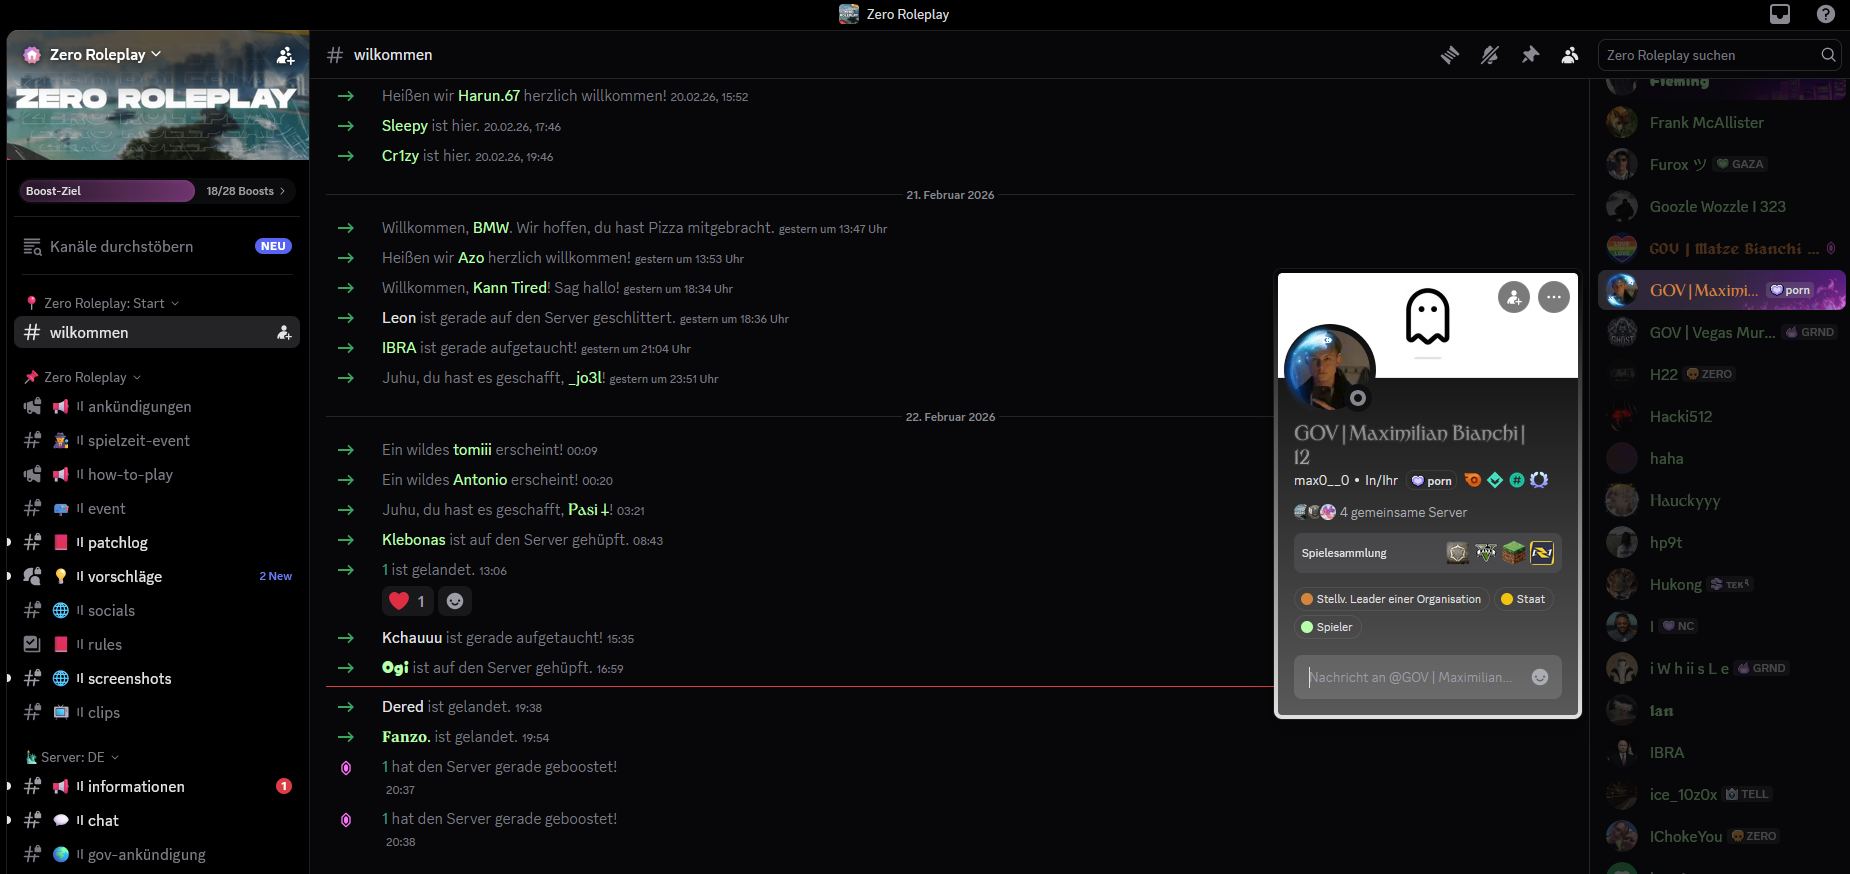Open the inbox icon in title bar
This screenshot has height=874, width=1850.
[x=1780, y=14]
